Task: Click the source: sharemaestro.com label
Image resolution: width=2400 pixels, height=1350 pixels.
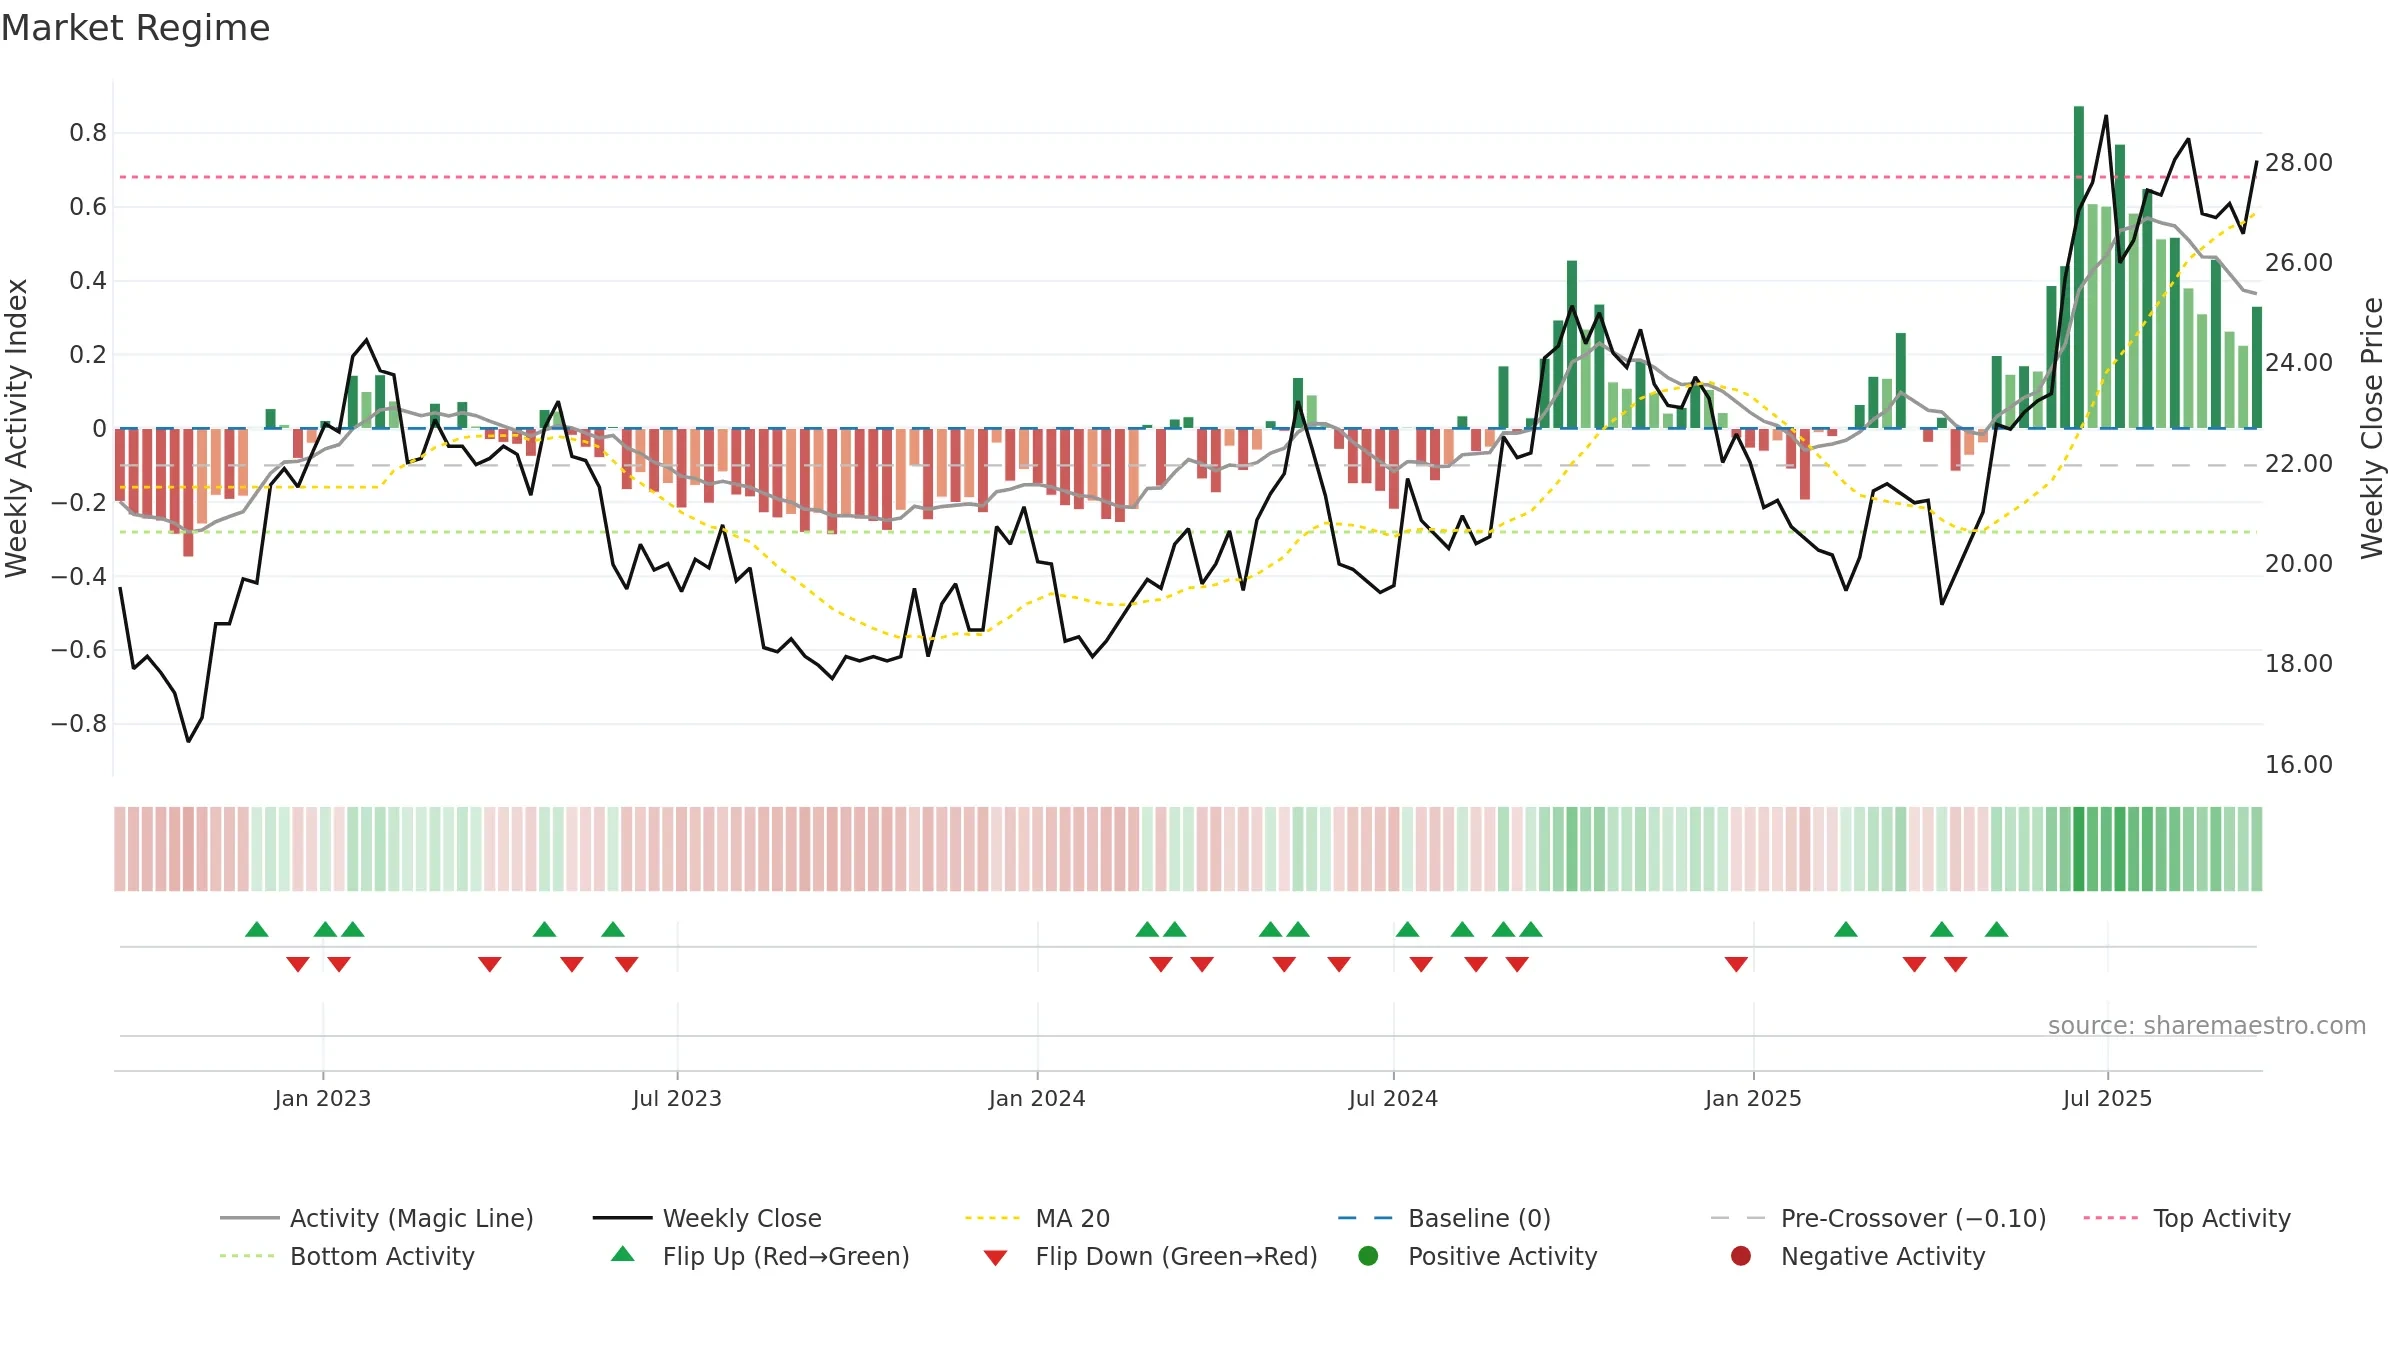Action: pos(2206,1025)
